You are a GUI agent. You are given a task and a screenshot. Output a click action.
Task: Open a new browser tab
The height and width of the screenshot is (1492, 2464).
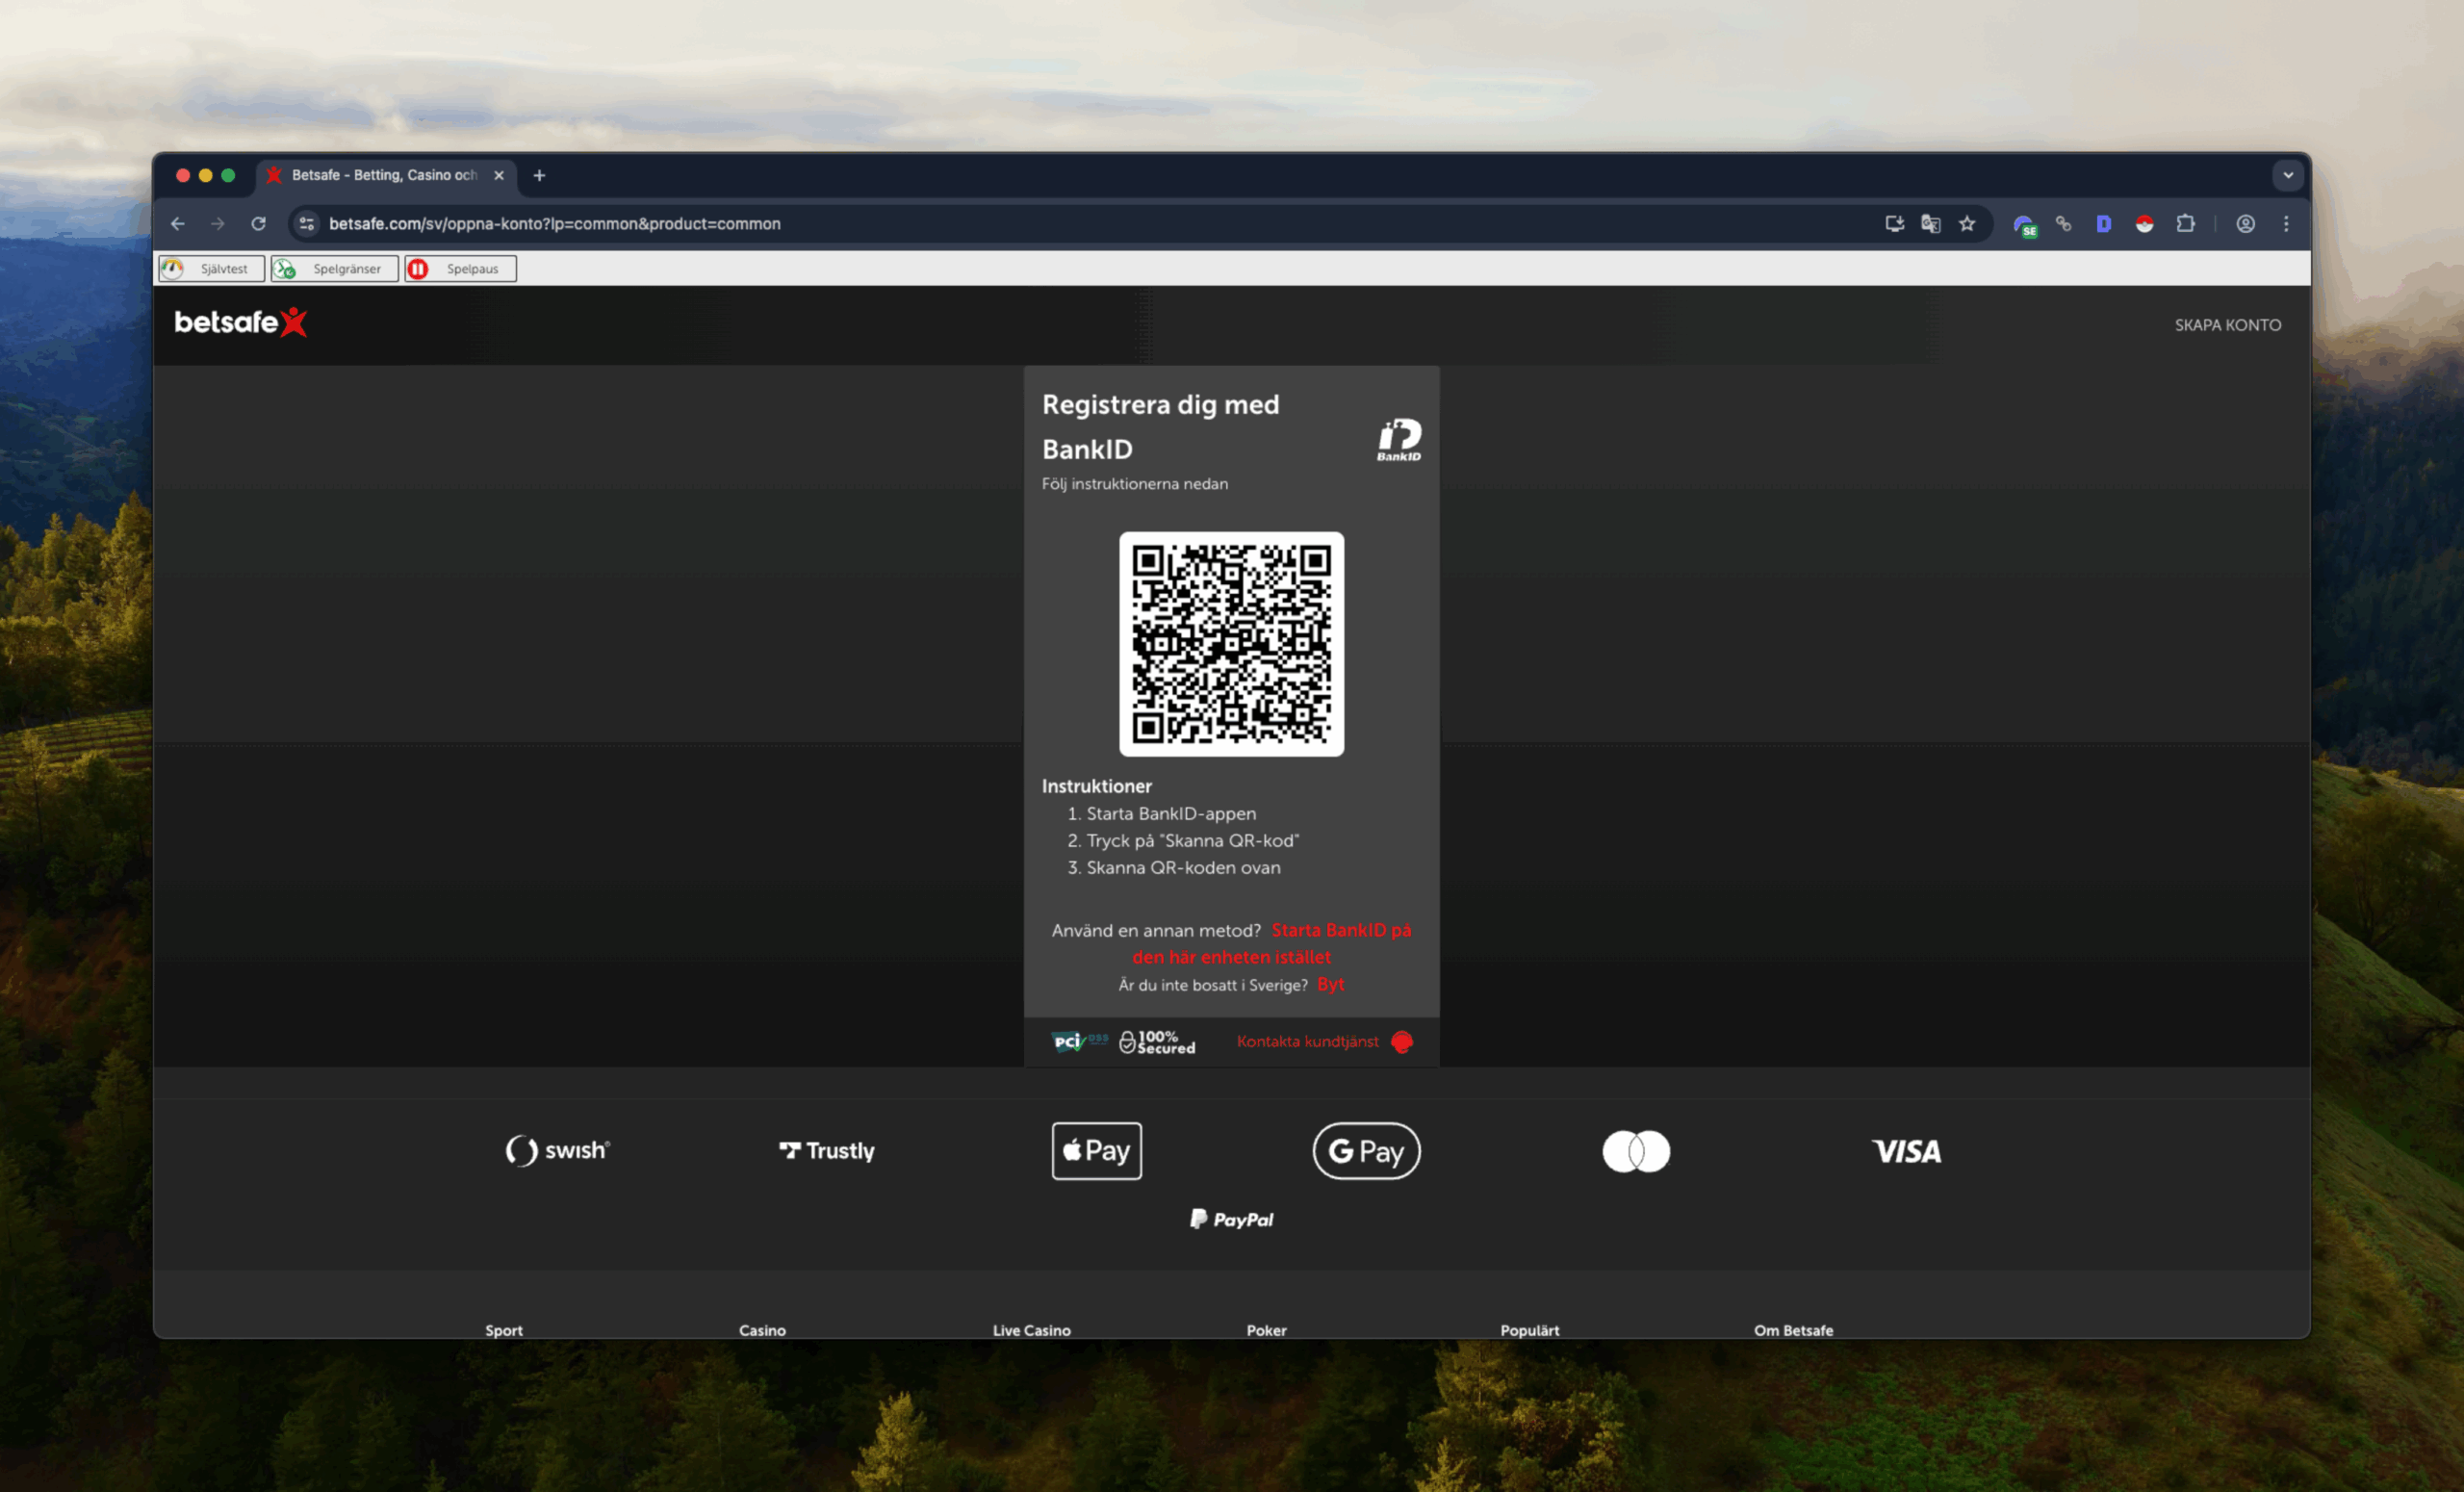coord(539,176)
